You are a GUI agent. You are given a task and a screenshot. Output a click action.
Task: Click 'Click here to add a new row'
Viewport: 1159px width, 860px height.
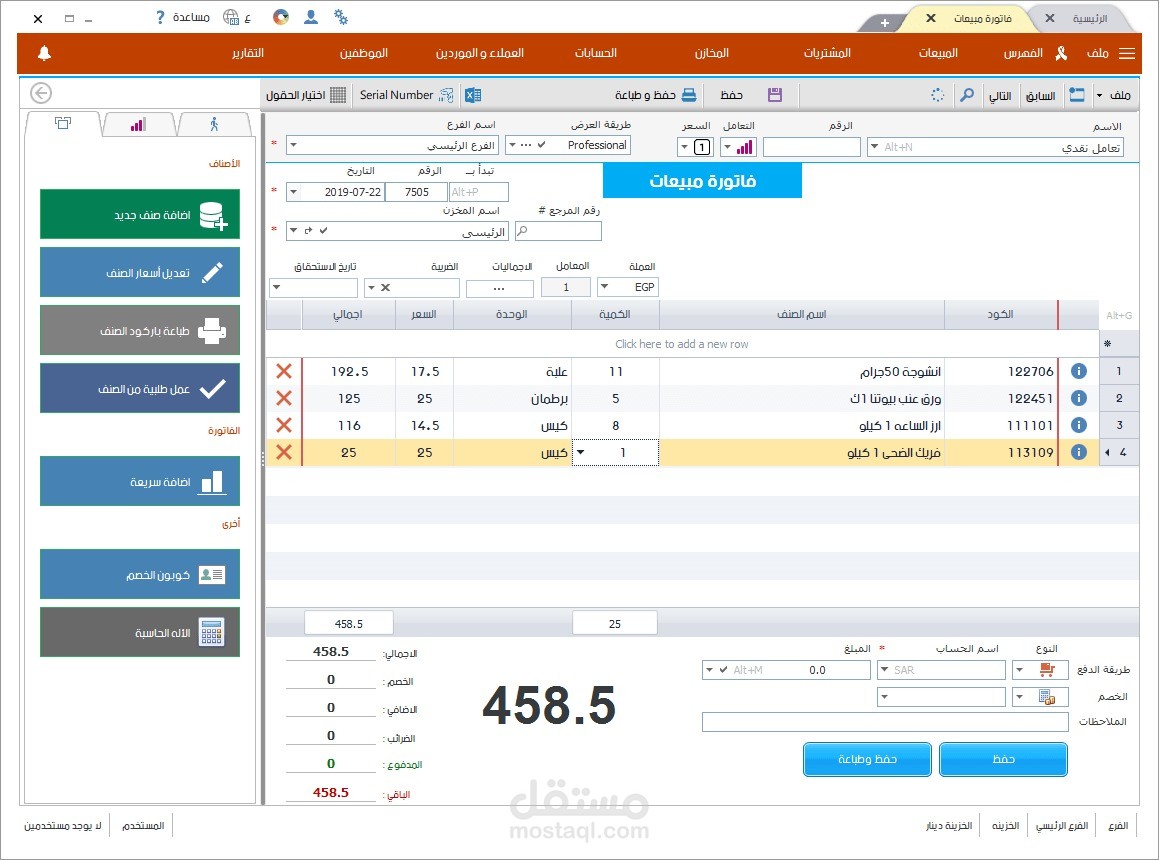click(x=682, y=344)
